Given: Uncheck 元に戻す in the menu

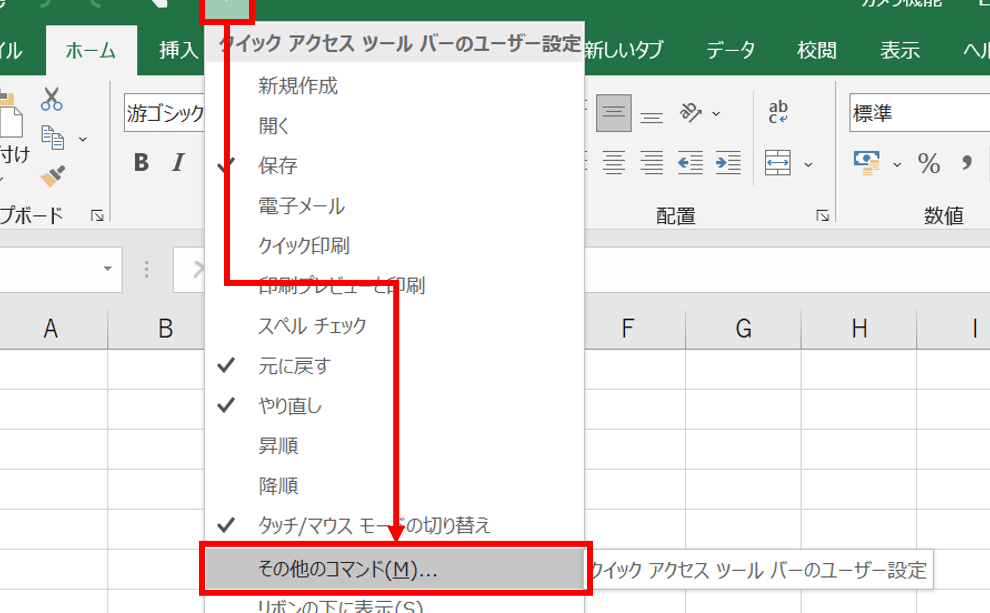Looking at the screenshot, I should point(294,366).
